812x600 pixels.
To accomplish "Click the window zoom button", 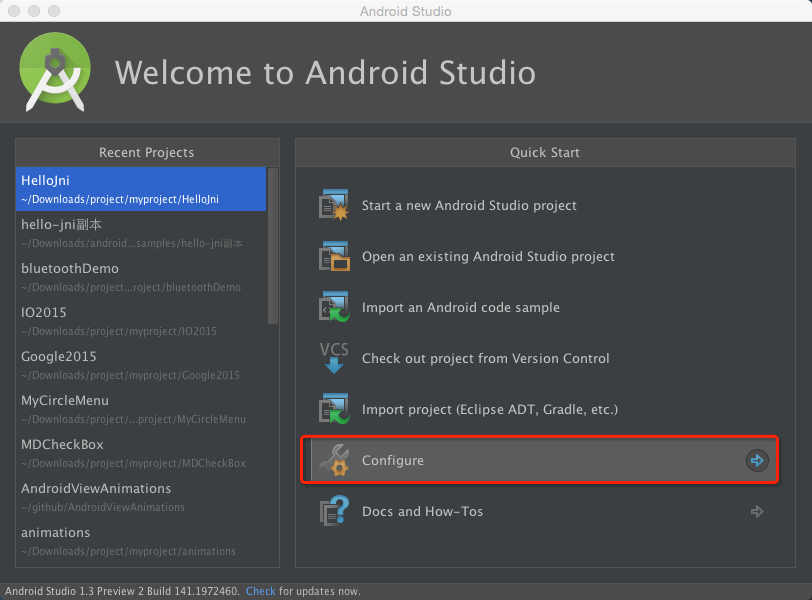I will point(54,11).
